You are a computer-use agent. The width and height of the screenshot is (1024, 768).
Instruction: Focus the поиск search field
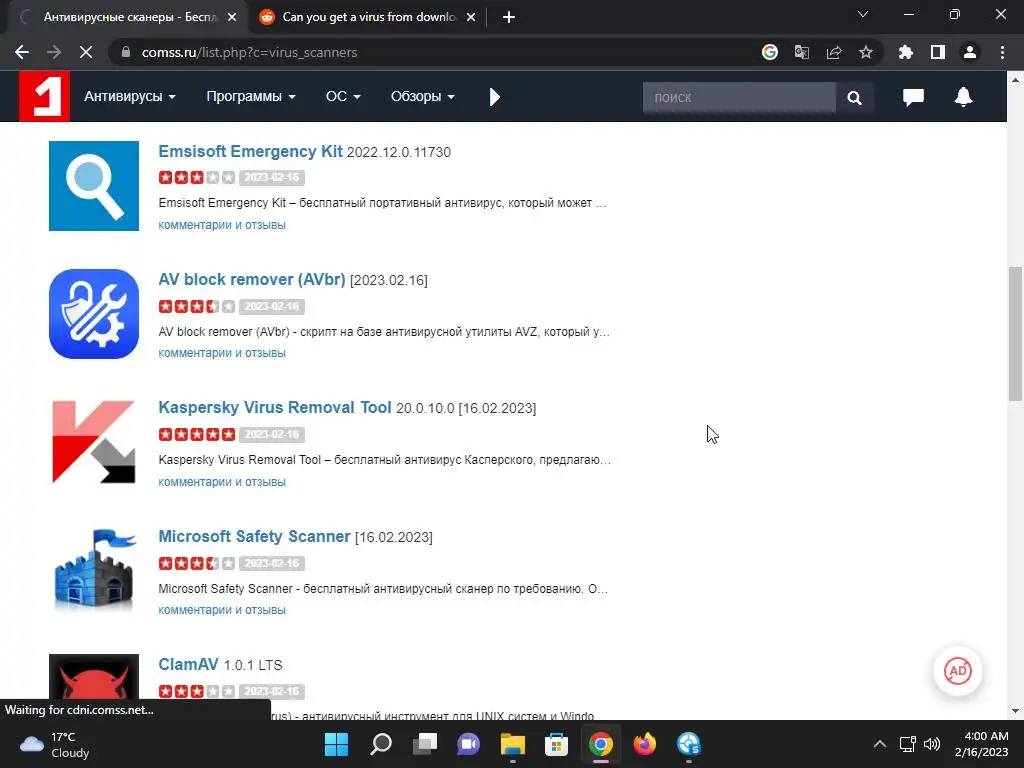(x=739, y=97)
